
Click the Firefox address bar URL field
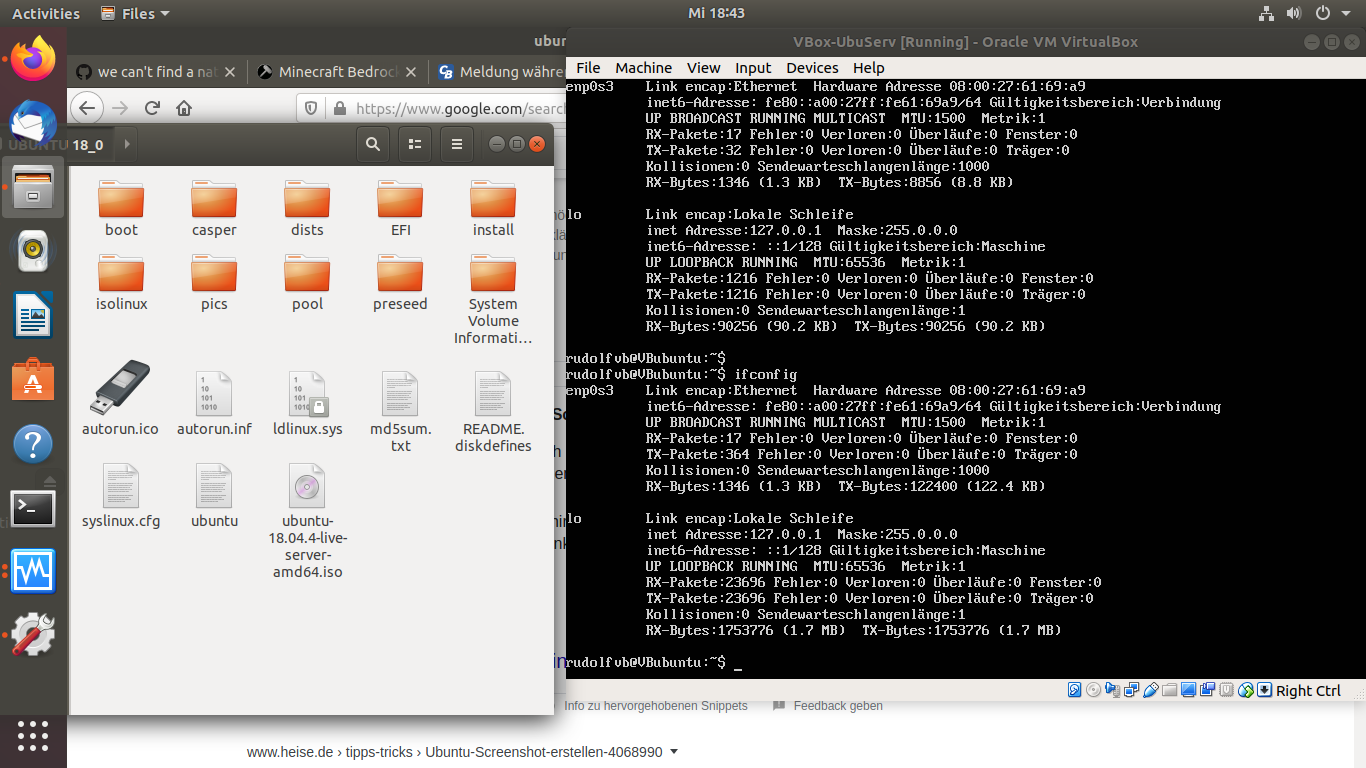pyautogui.click(x=460, y=108)
